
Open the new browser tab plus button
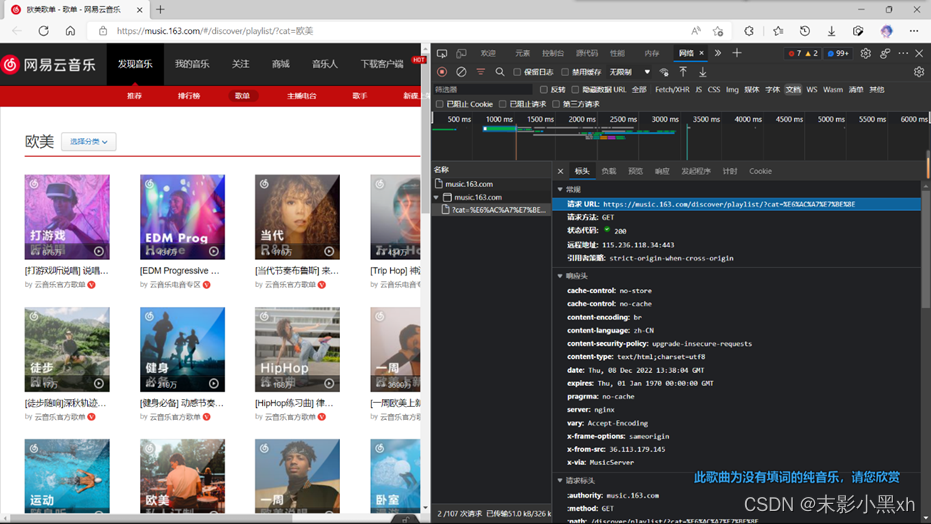(160, 9)
